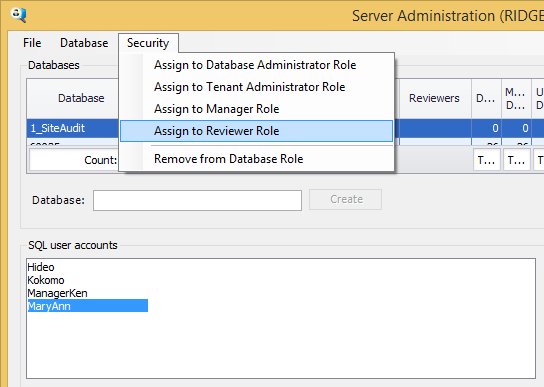The width and height of the screenshot is (544, 387).
Task: Select MaryAnn in SQL user accounts
Action: coord(88,306)
